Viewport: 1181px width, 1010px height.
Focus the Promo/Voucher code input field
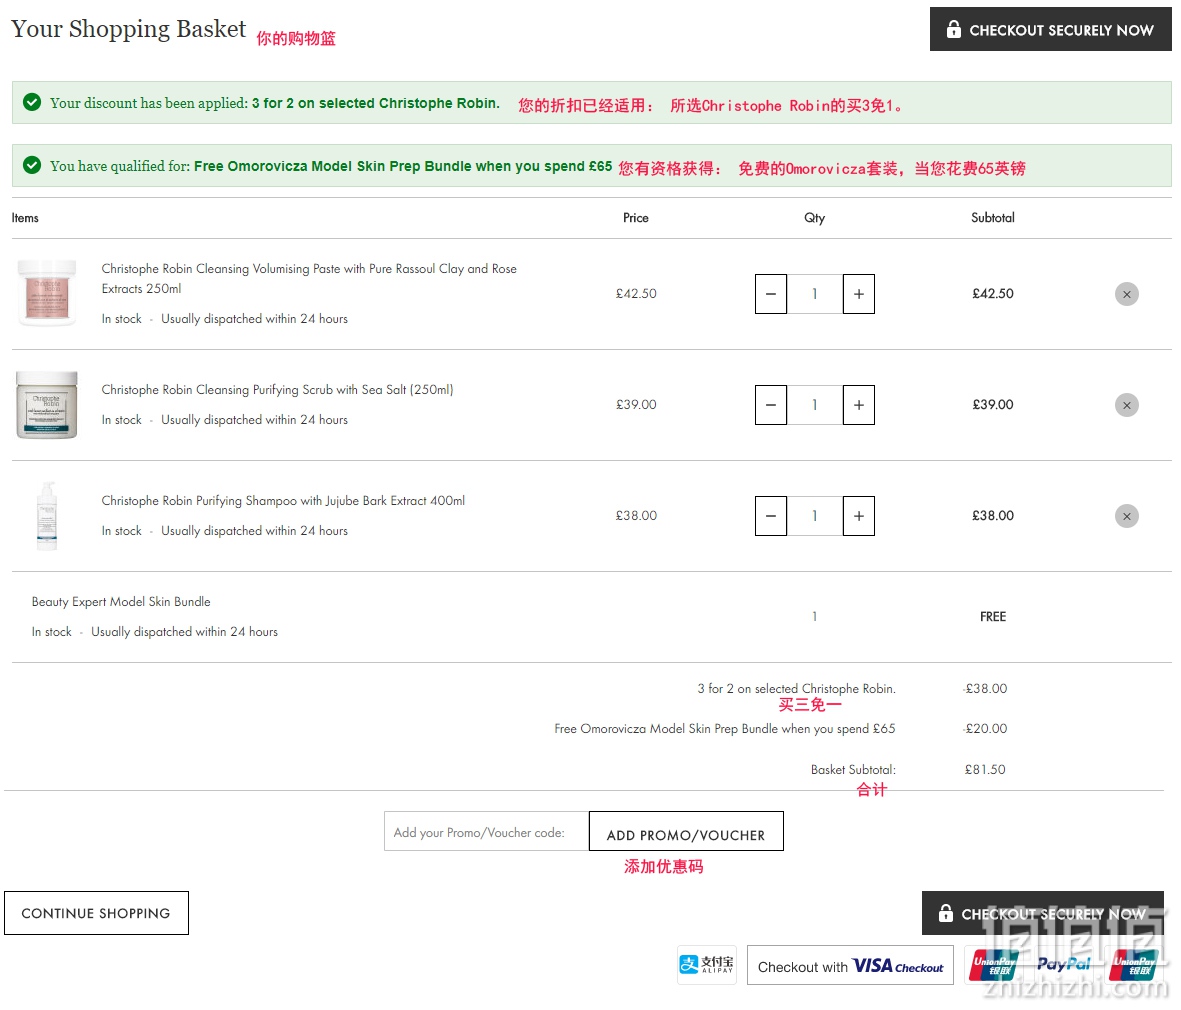pyautogui.click(x=487, y=831)
